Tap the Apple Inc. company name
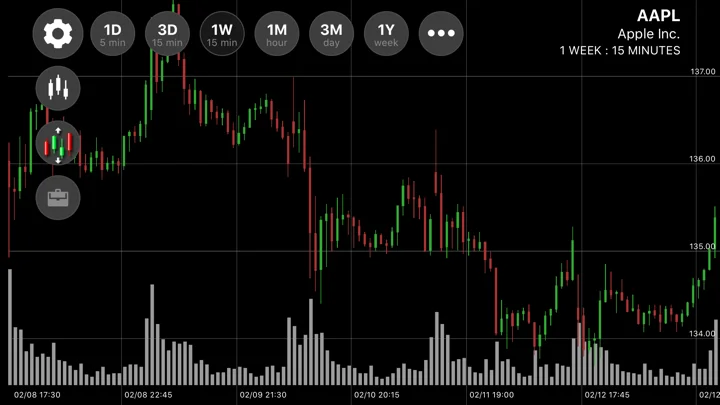Viewport: 720px width, 405px height. tap(648, 34)
